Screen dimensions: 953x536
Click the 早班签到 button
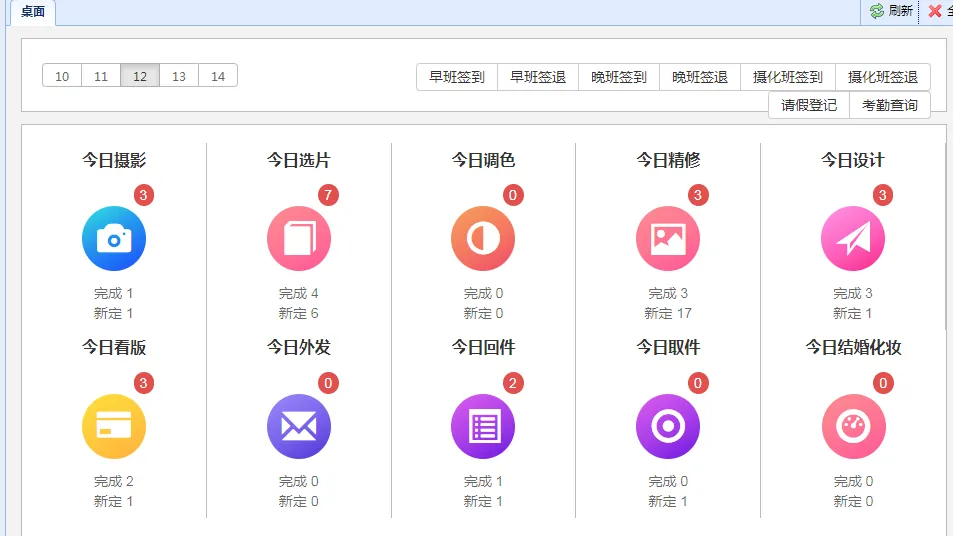tap(457, 77)
